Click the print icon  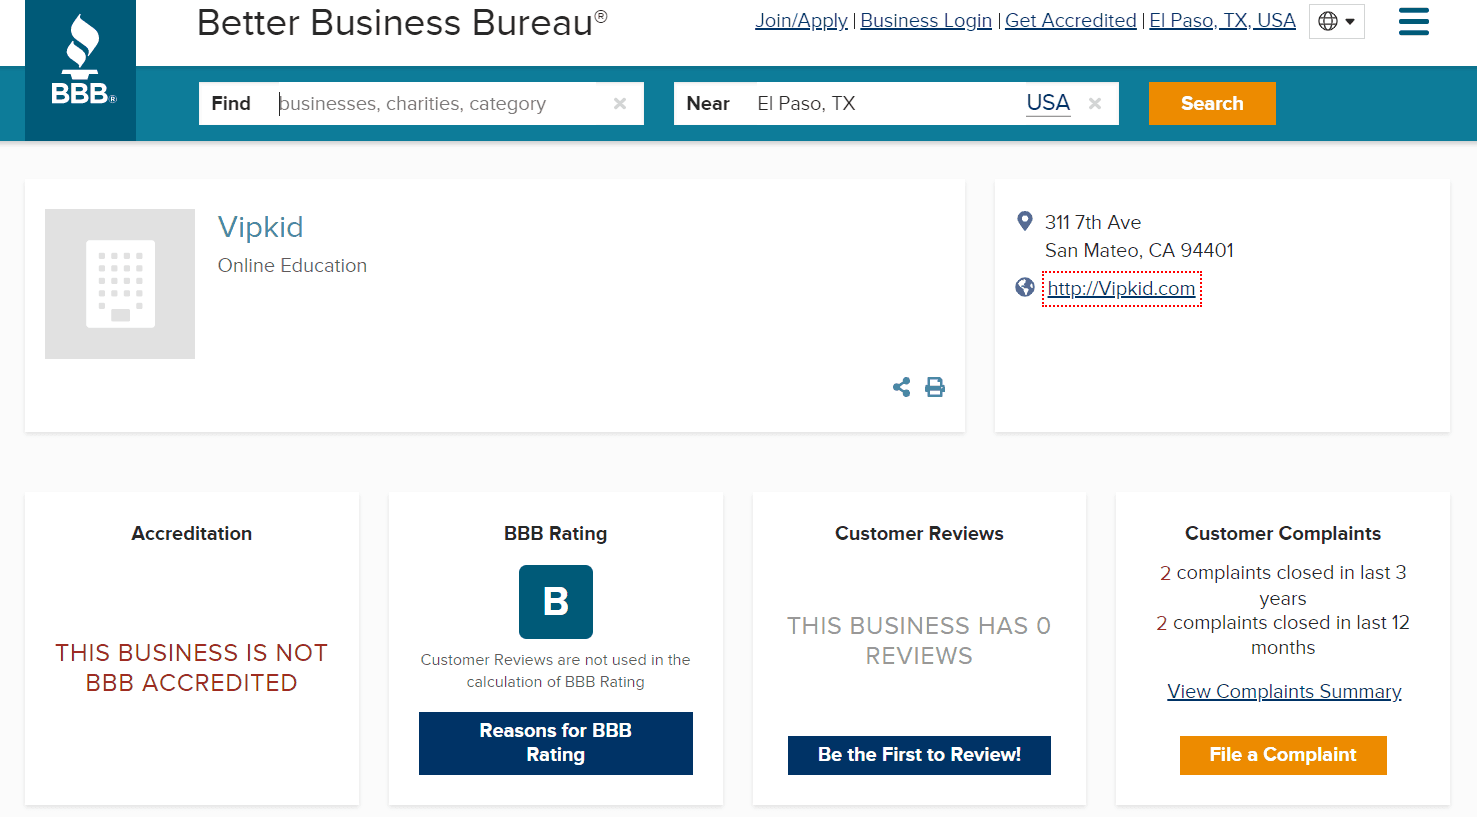935,387
